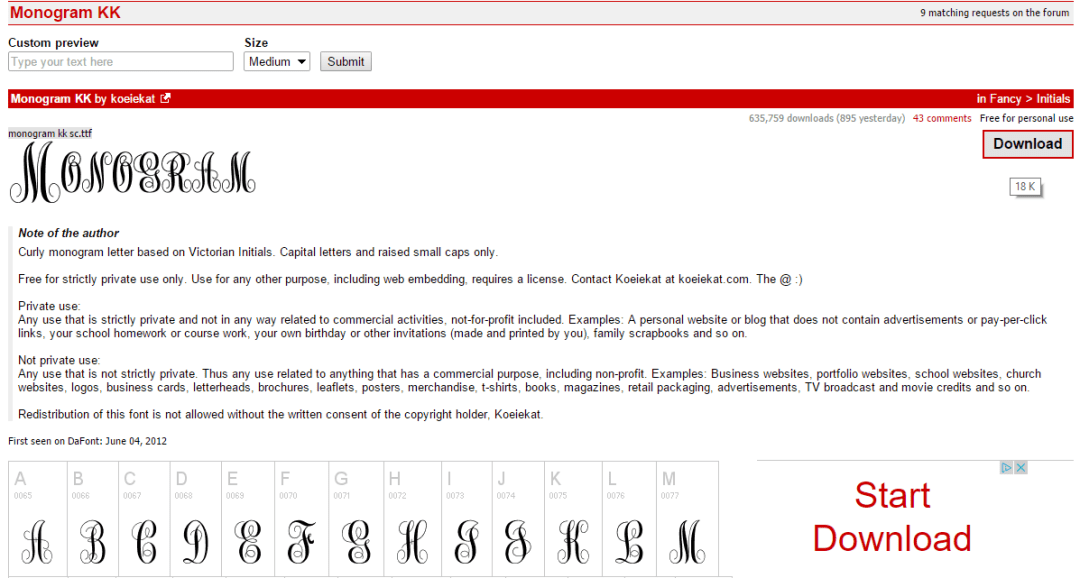This screenshot has height=578, width=1080.
Task: Close the advertisement with the X icon
Action: 1021,468
